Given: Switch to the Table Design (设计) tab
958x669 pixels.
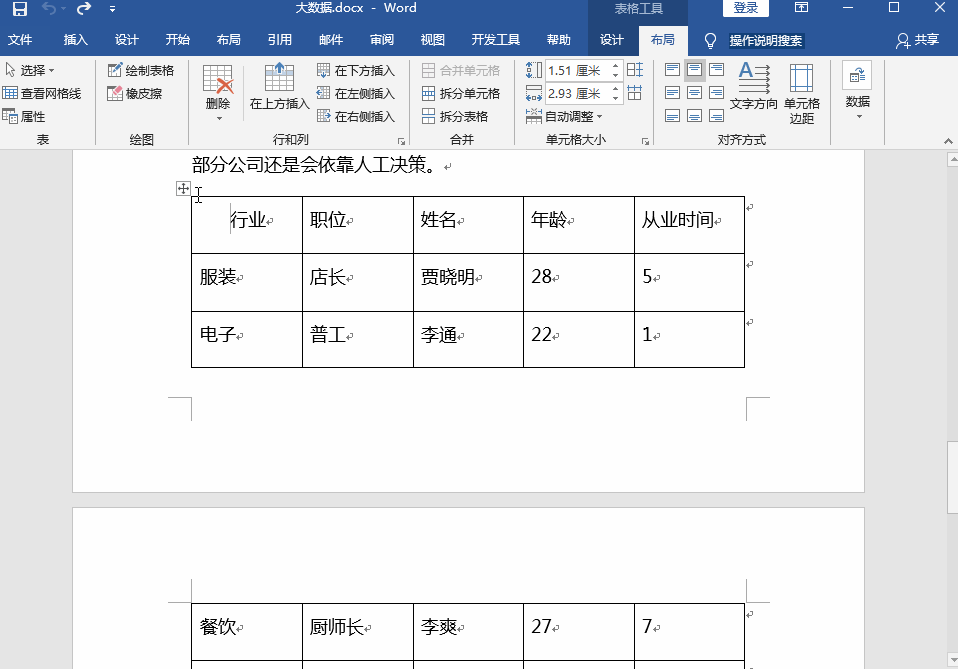Looking at the screenshot, I should pos(613,40).
